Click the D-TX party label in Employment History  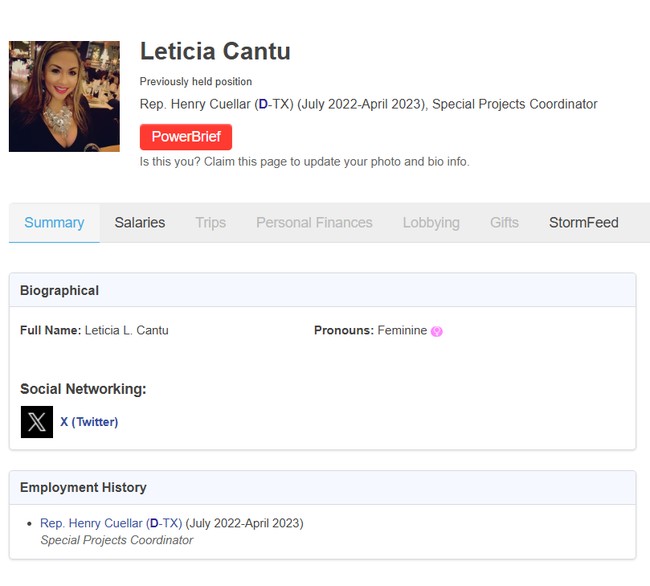click(x=165, y=523)
